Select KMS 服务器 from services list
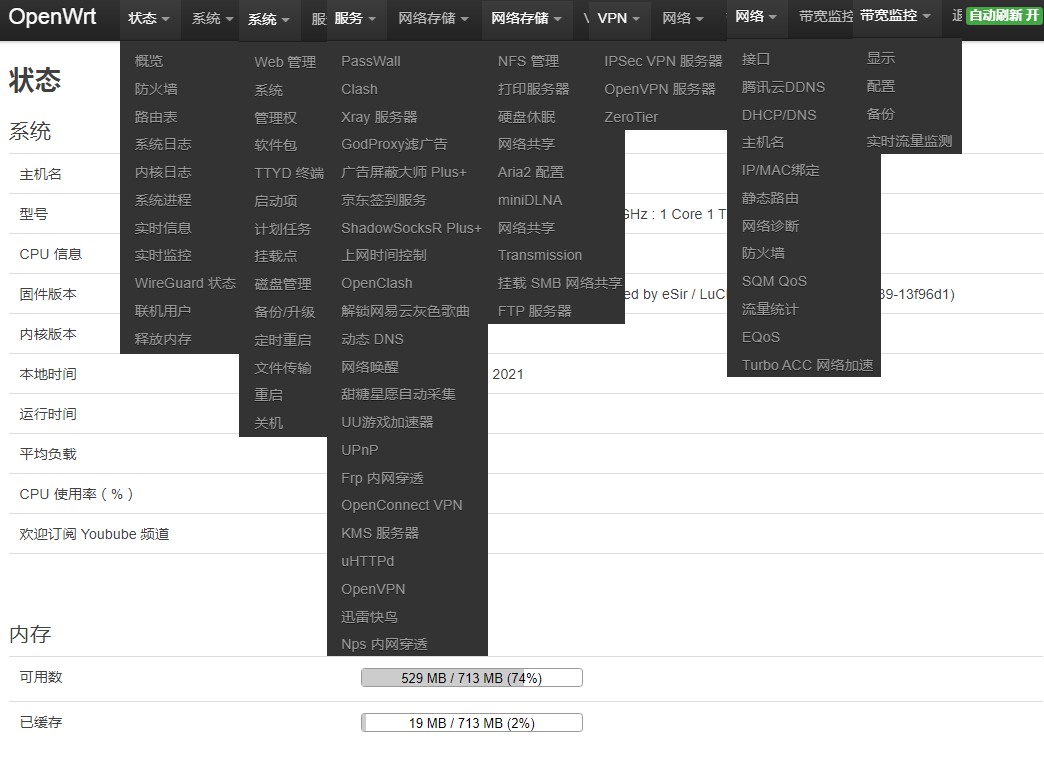1044x770 pixels. tap(379, 533)
